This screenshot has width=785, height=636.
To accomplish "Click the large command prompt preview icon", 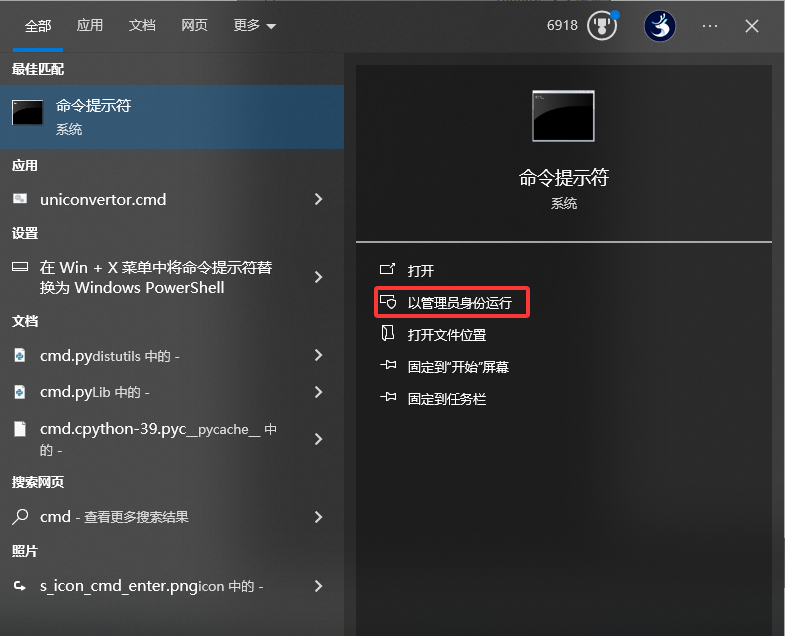I will pyautogui.click(x=563, y=116).
